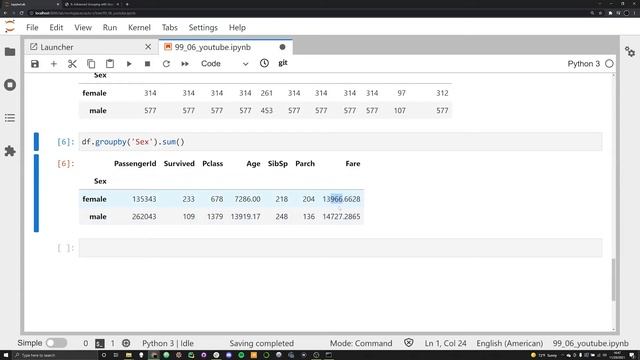
Task: Open the Tabs menu
Action: (x=169, y=27)
